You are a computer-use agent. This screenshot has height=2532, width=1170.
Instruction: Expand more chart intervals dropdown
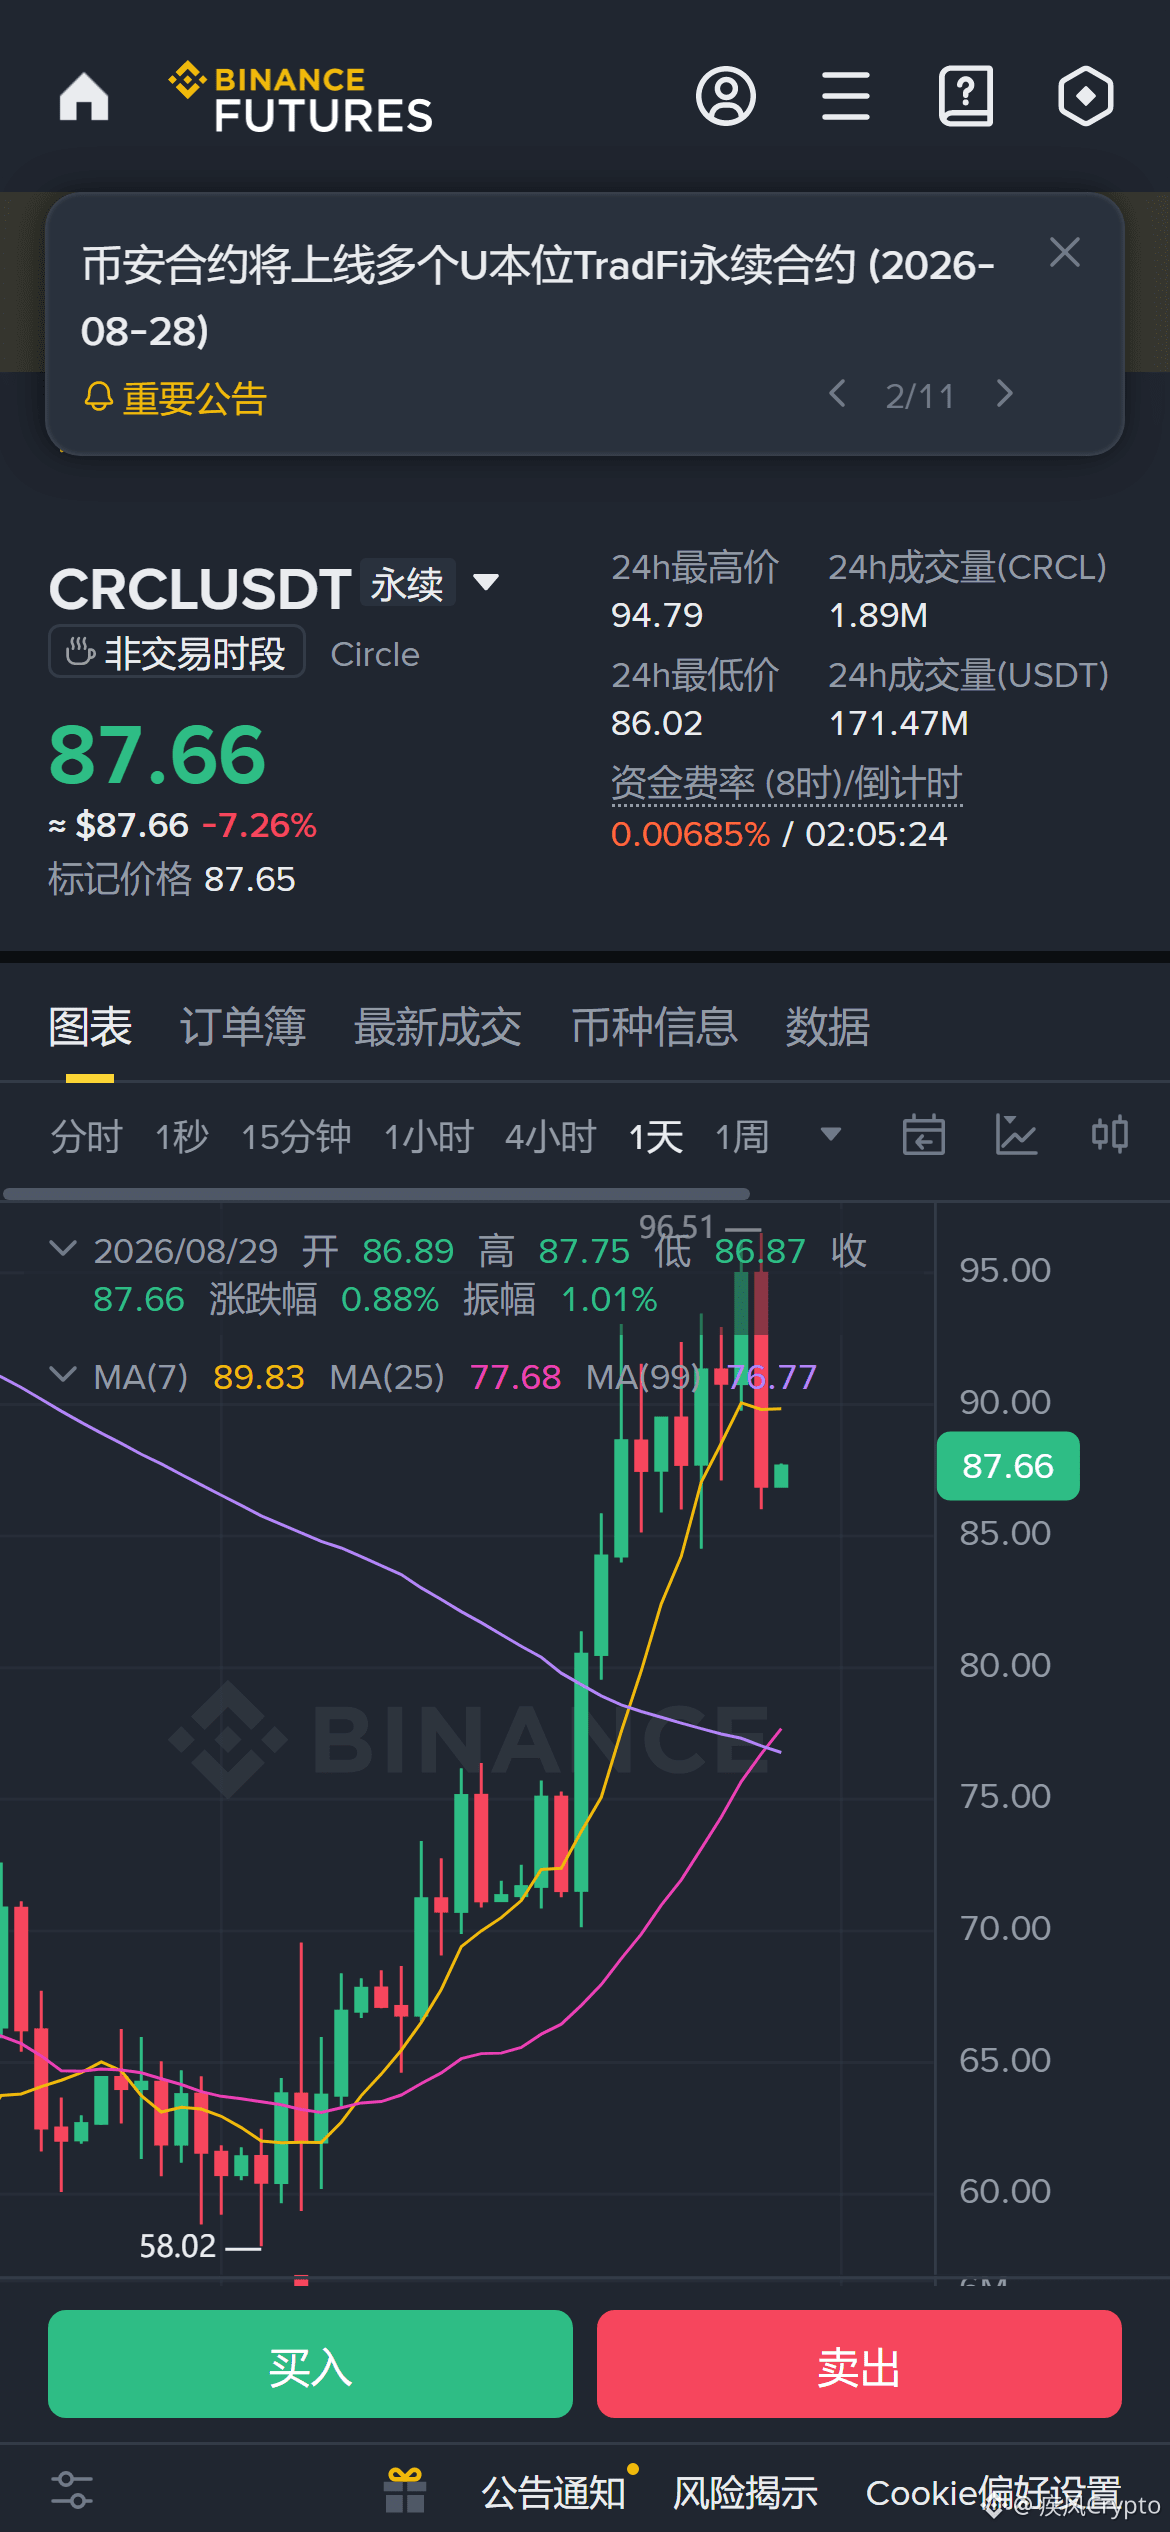pos(830,1134)
